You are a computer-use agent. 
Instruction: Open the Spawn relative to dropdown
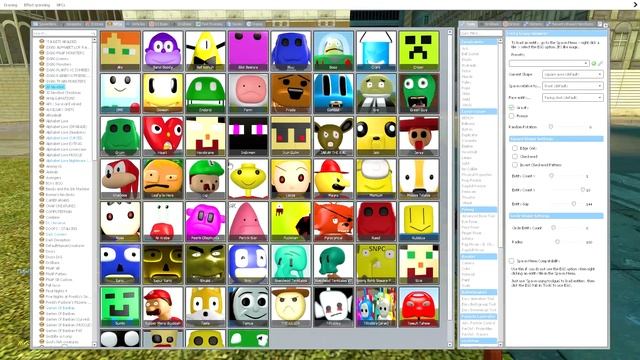coord(572,86)
